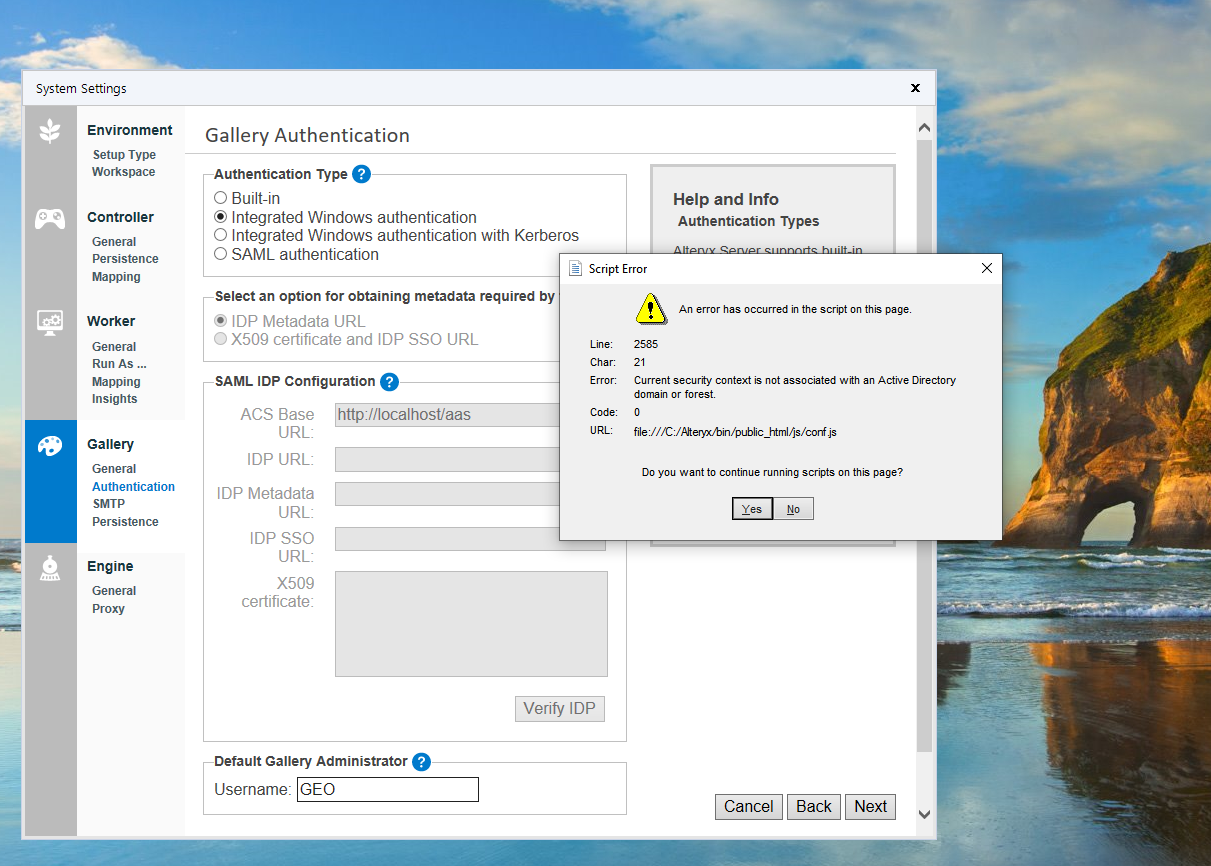Select the Worker monitor icon
The width and height of the screenshot is (1211, 866).
tap(50, 322)
